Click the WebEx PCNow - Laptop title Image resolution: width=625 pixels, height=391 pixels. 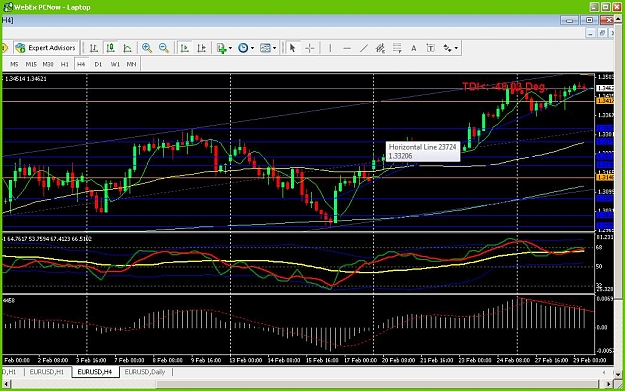[52, 7]
